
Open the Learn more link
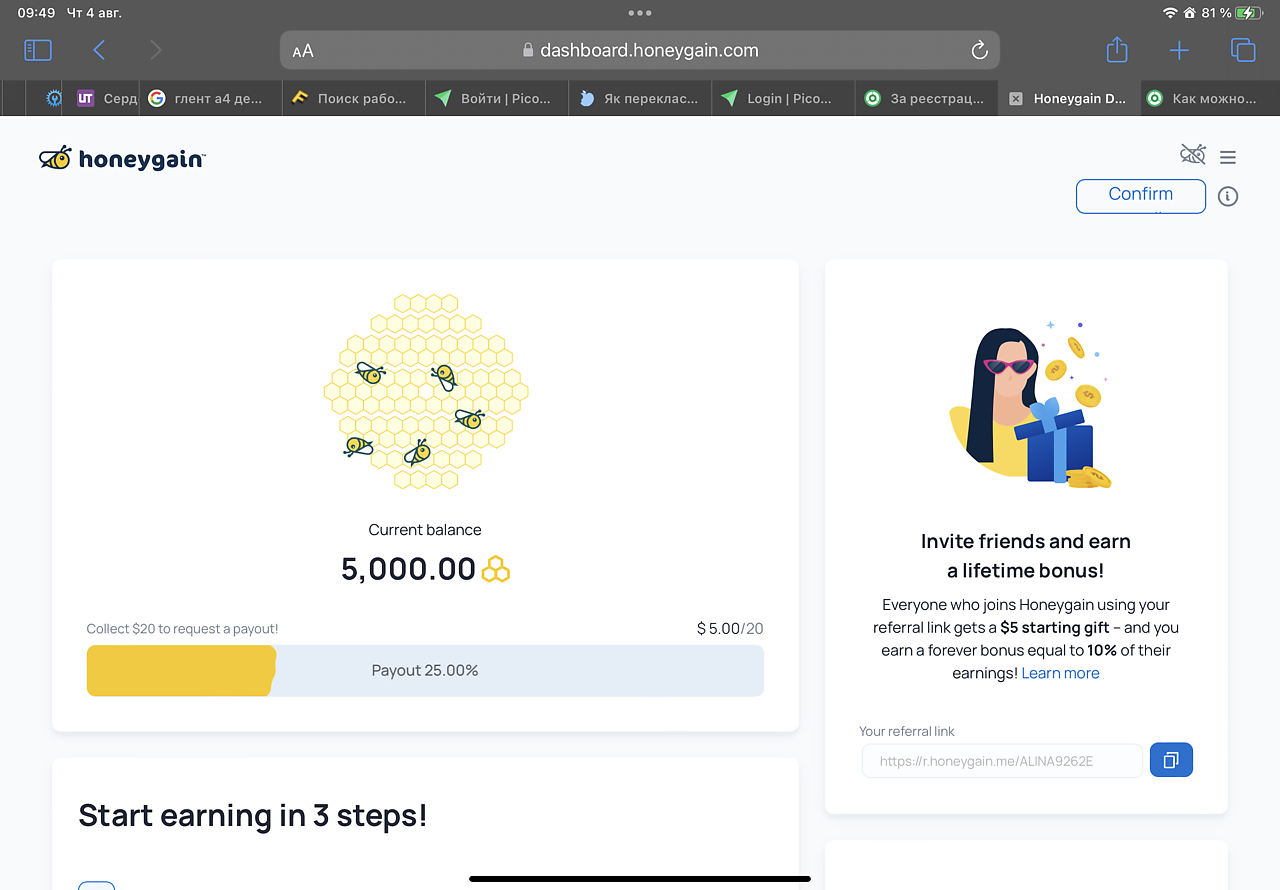(1060, 673)
